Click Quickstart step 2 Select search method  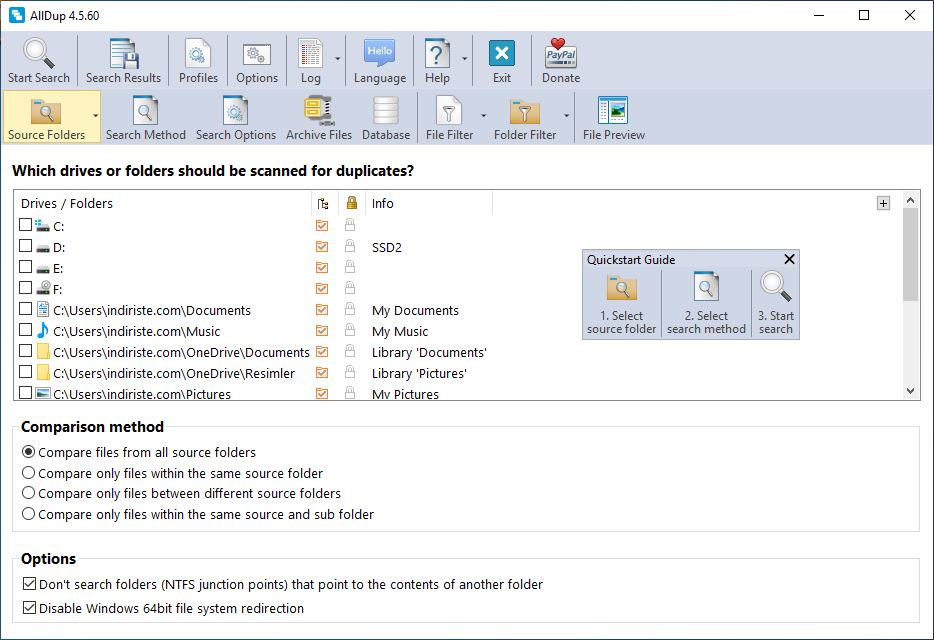(x=706, y=304)
